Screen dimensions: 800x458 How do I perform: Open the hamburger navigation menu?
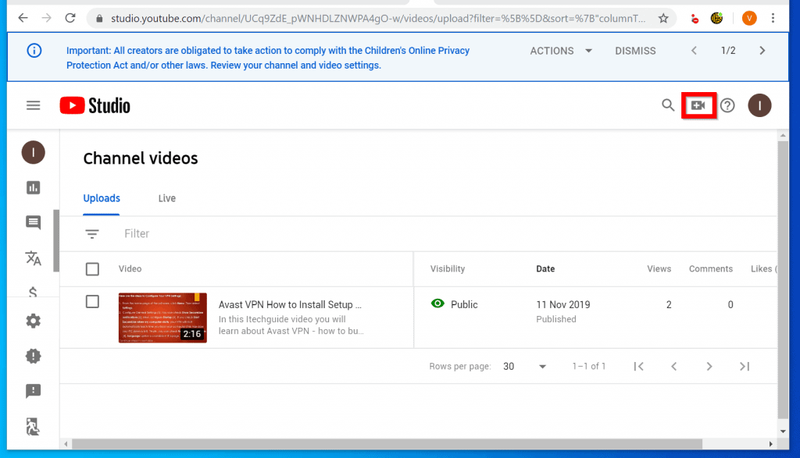point(33,106)
